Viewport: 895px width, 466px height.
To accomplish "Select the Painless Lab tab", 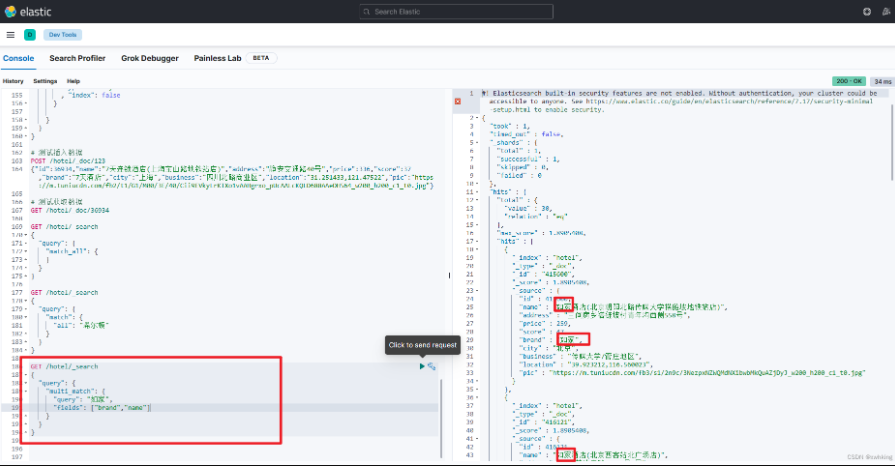I will (x=217, y=59).
